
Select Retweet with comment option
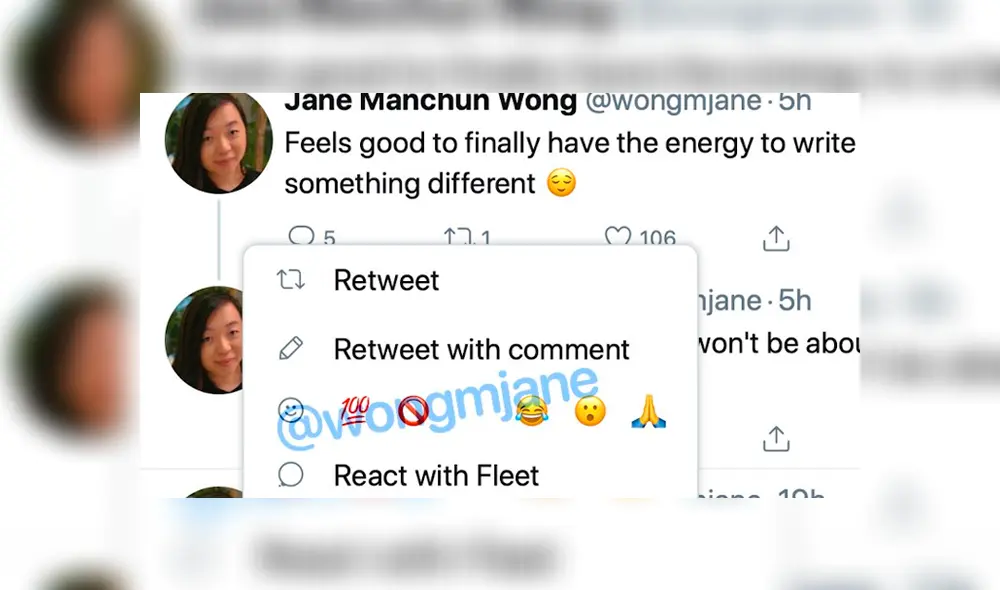pyautogui.click(x=481, y=350)
